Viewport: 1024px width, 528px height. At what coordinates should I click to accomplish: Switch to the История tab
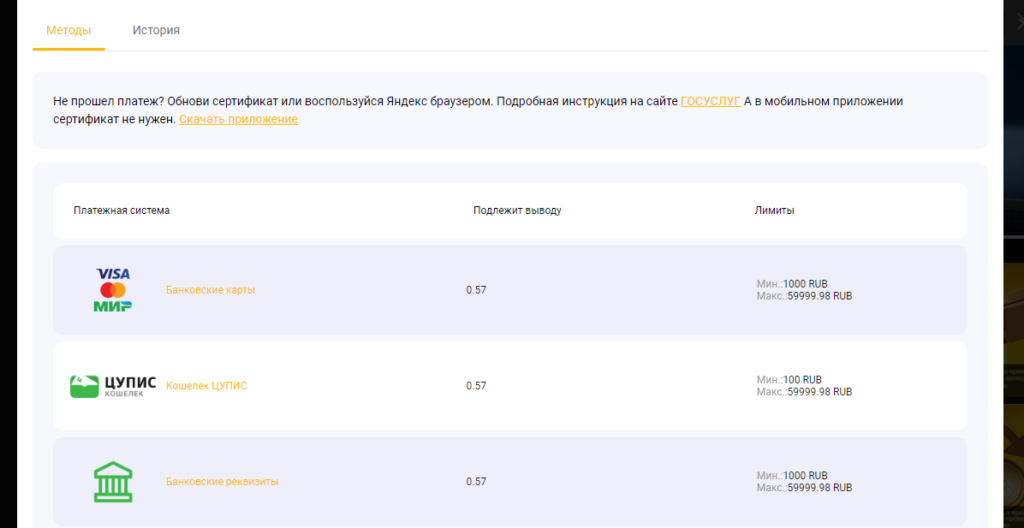coord(156,30)
